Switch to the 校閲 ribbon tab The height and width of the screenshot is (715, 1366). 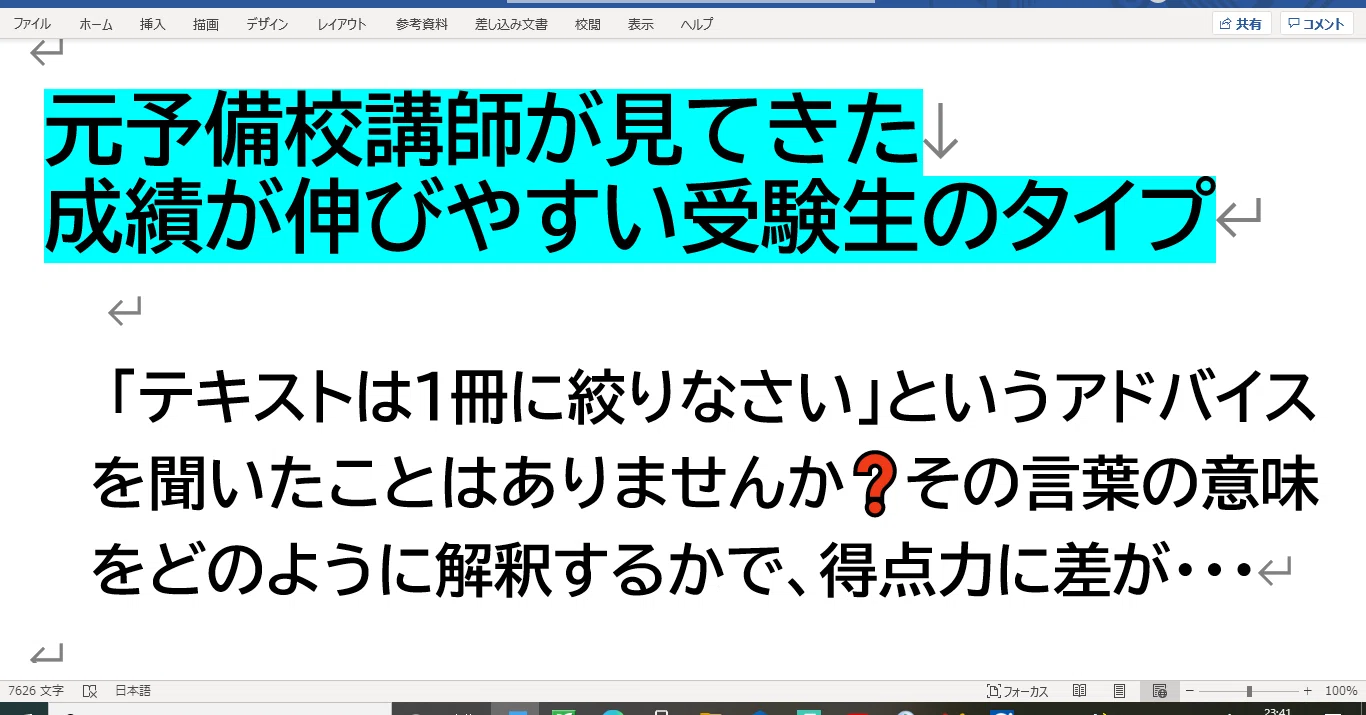tap(588, 24)
